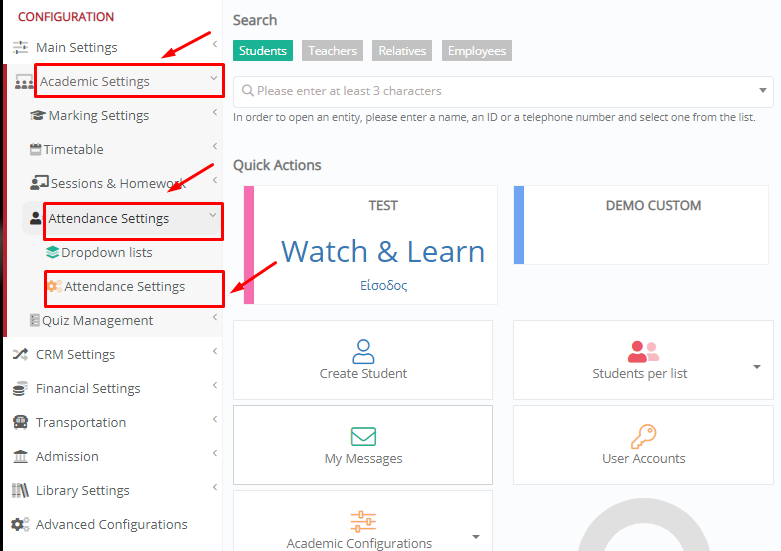Expand Quiz Management with its chevron
Image resolution: width=781 pixels, height=551 pixels.
pyautogui.click(x=215, y=317)
